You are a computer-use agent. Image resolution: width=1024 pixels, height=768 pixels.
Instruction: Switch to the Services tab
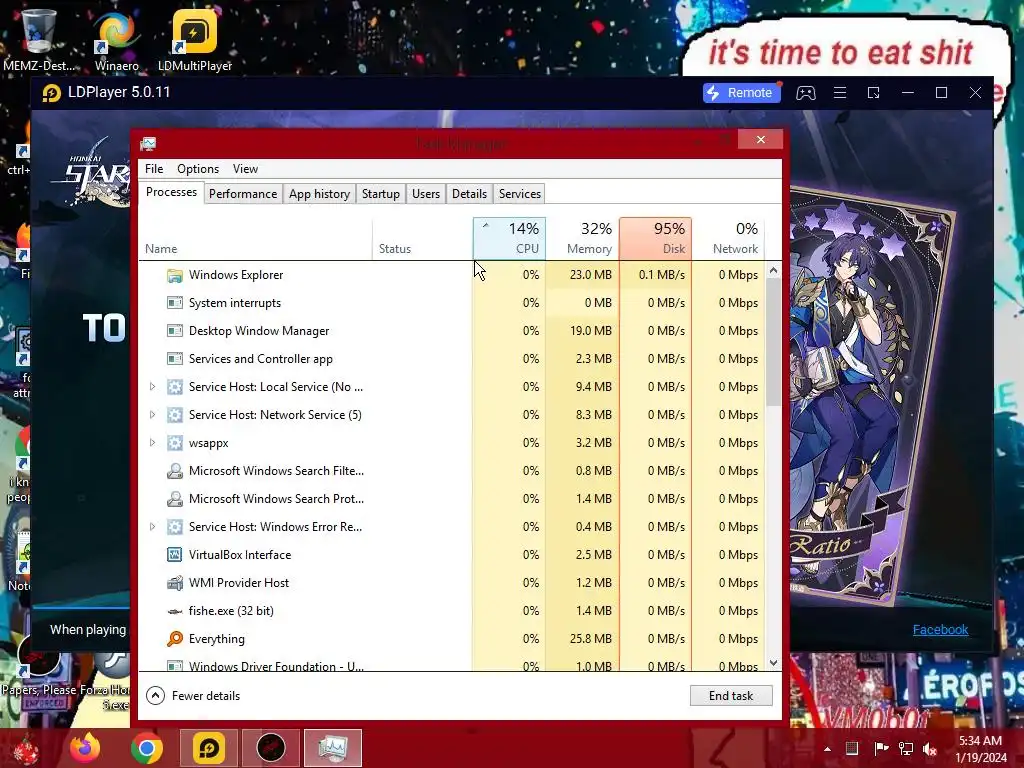point(520,194)
